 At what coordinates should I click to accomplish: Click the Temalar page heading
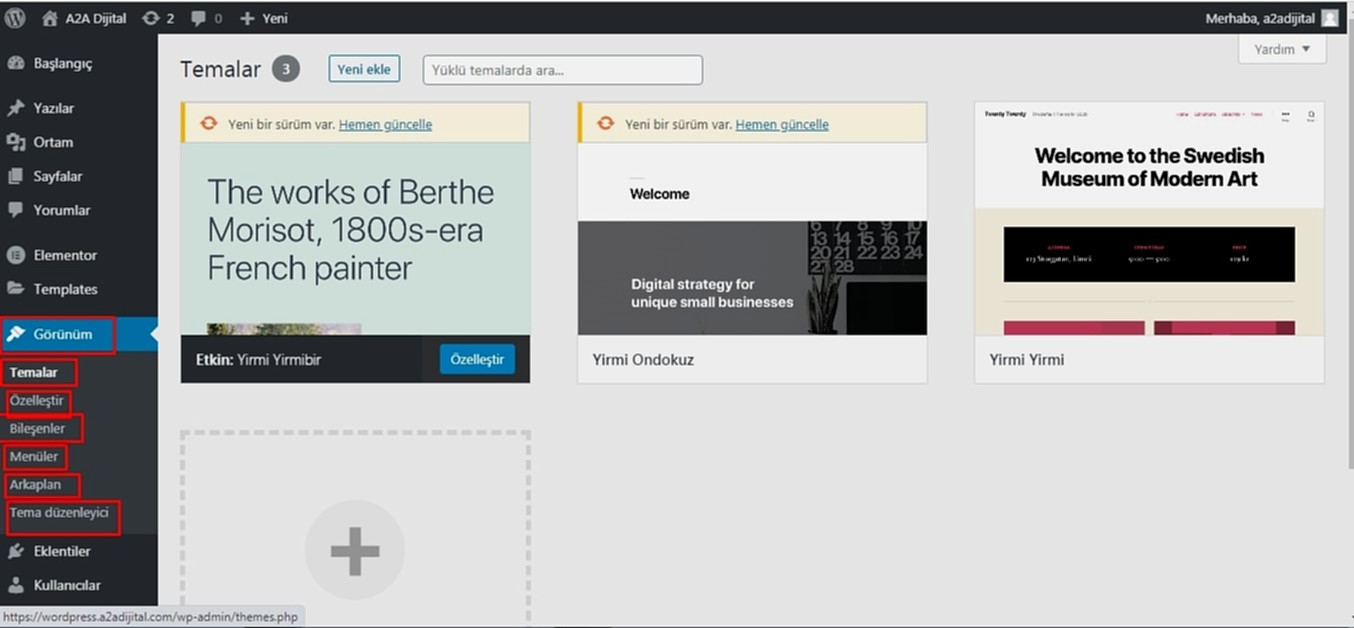point(220,69)
